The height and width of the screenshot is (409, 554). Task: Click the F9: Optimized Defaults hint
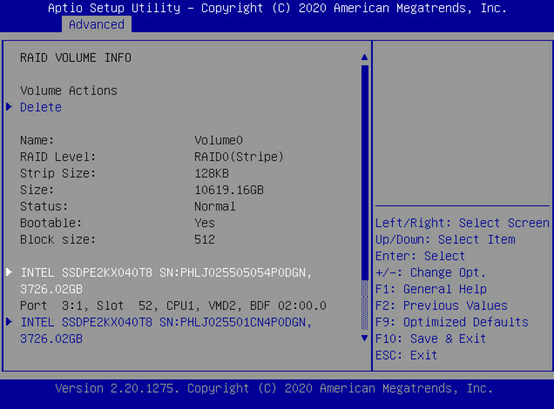point(452,322)
